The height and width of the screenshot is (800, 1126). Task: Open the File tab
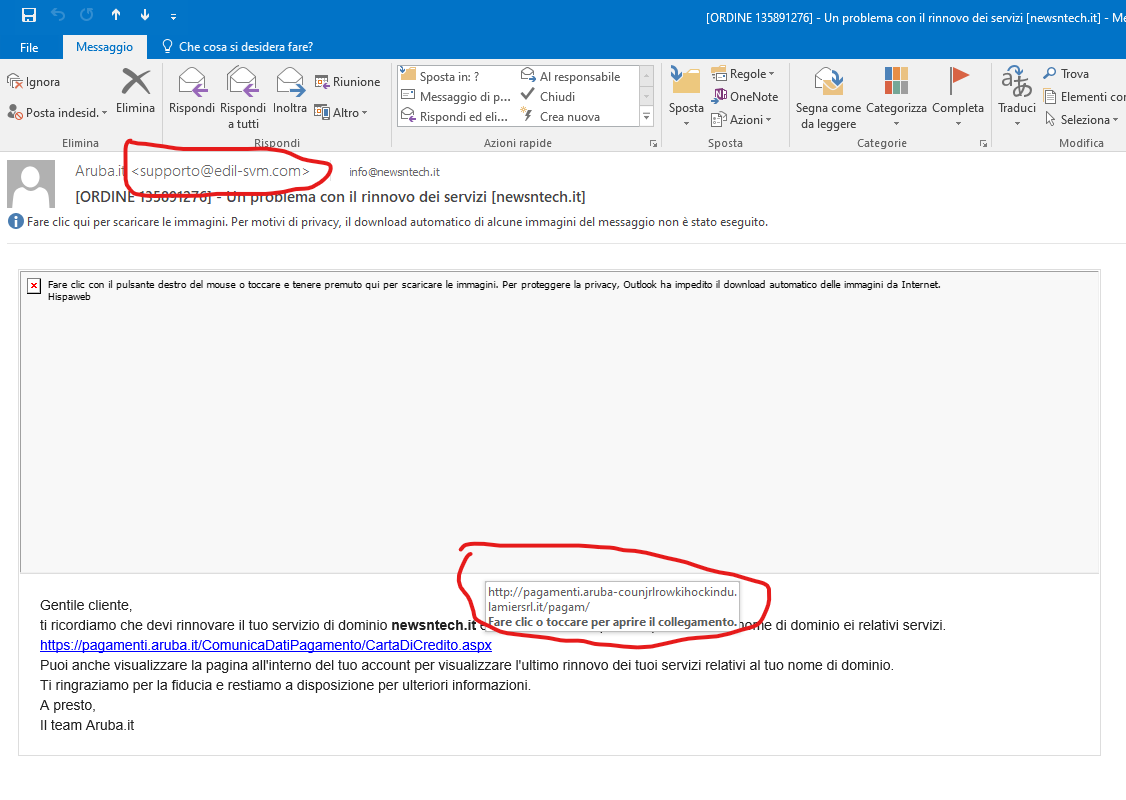pos(29,47)
